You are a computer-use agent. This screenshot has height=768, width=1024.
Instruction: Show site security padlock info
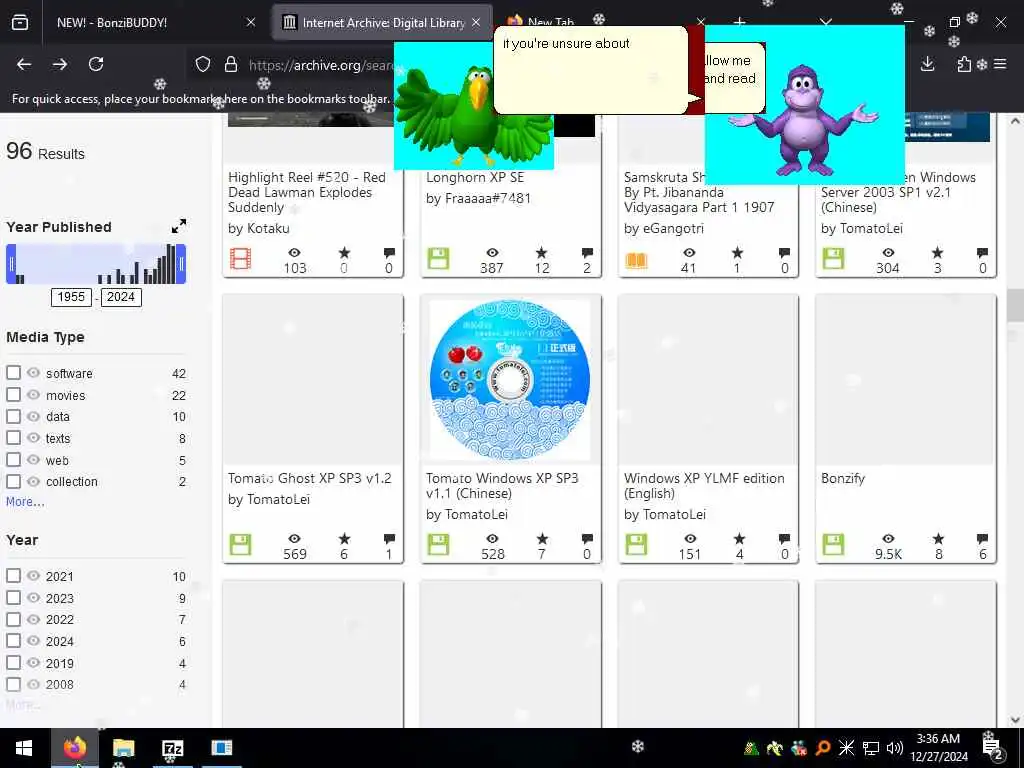pyautogui.click(x=231, y=64)
